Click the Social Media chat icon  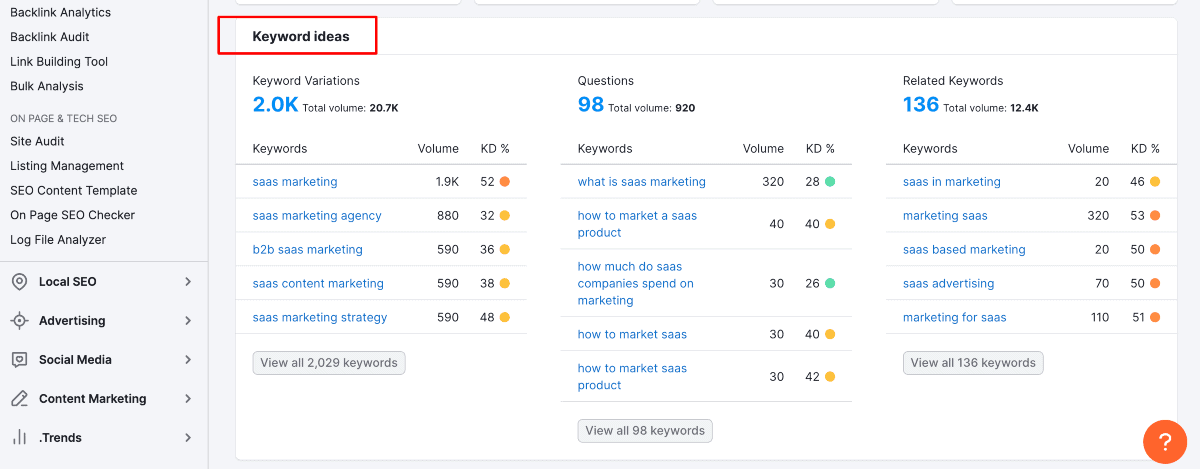(x=19, y=360)
